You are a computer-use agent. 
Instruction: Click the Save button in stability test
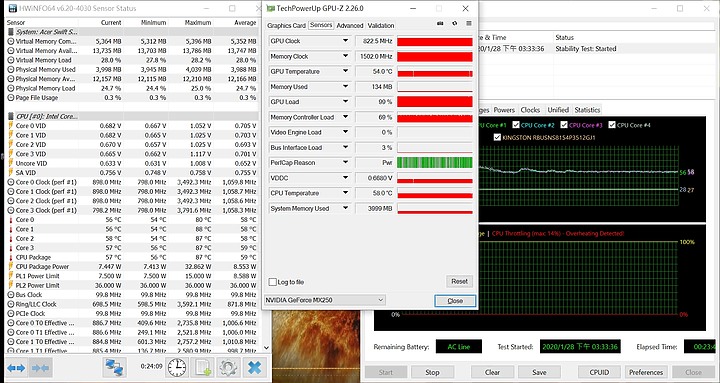click(x=539, y=372)
